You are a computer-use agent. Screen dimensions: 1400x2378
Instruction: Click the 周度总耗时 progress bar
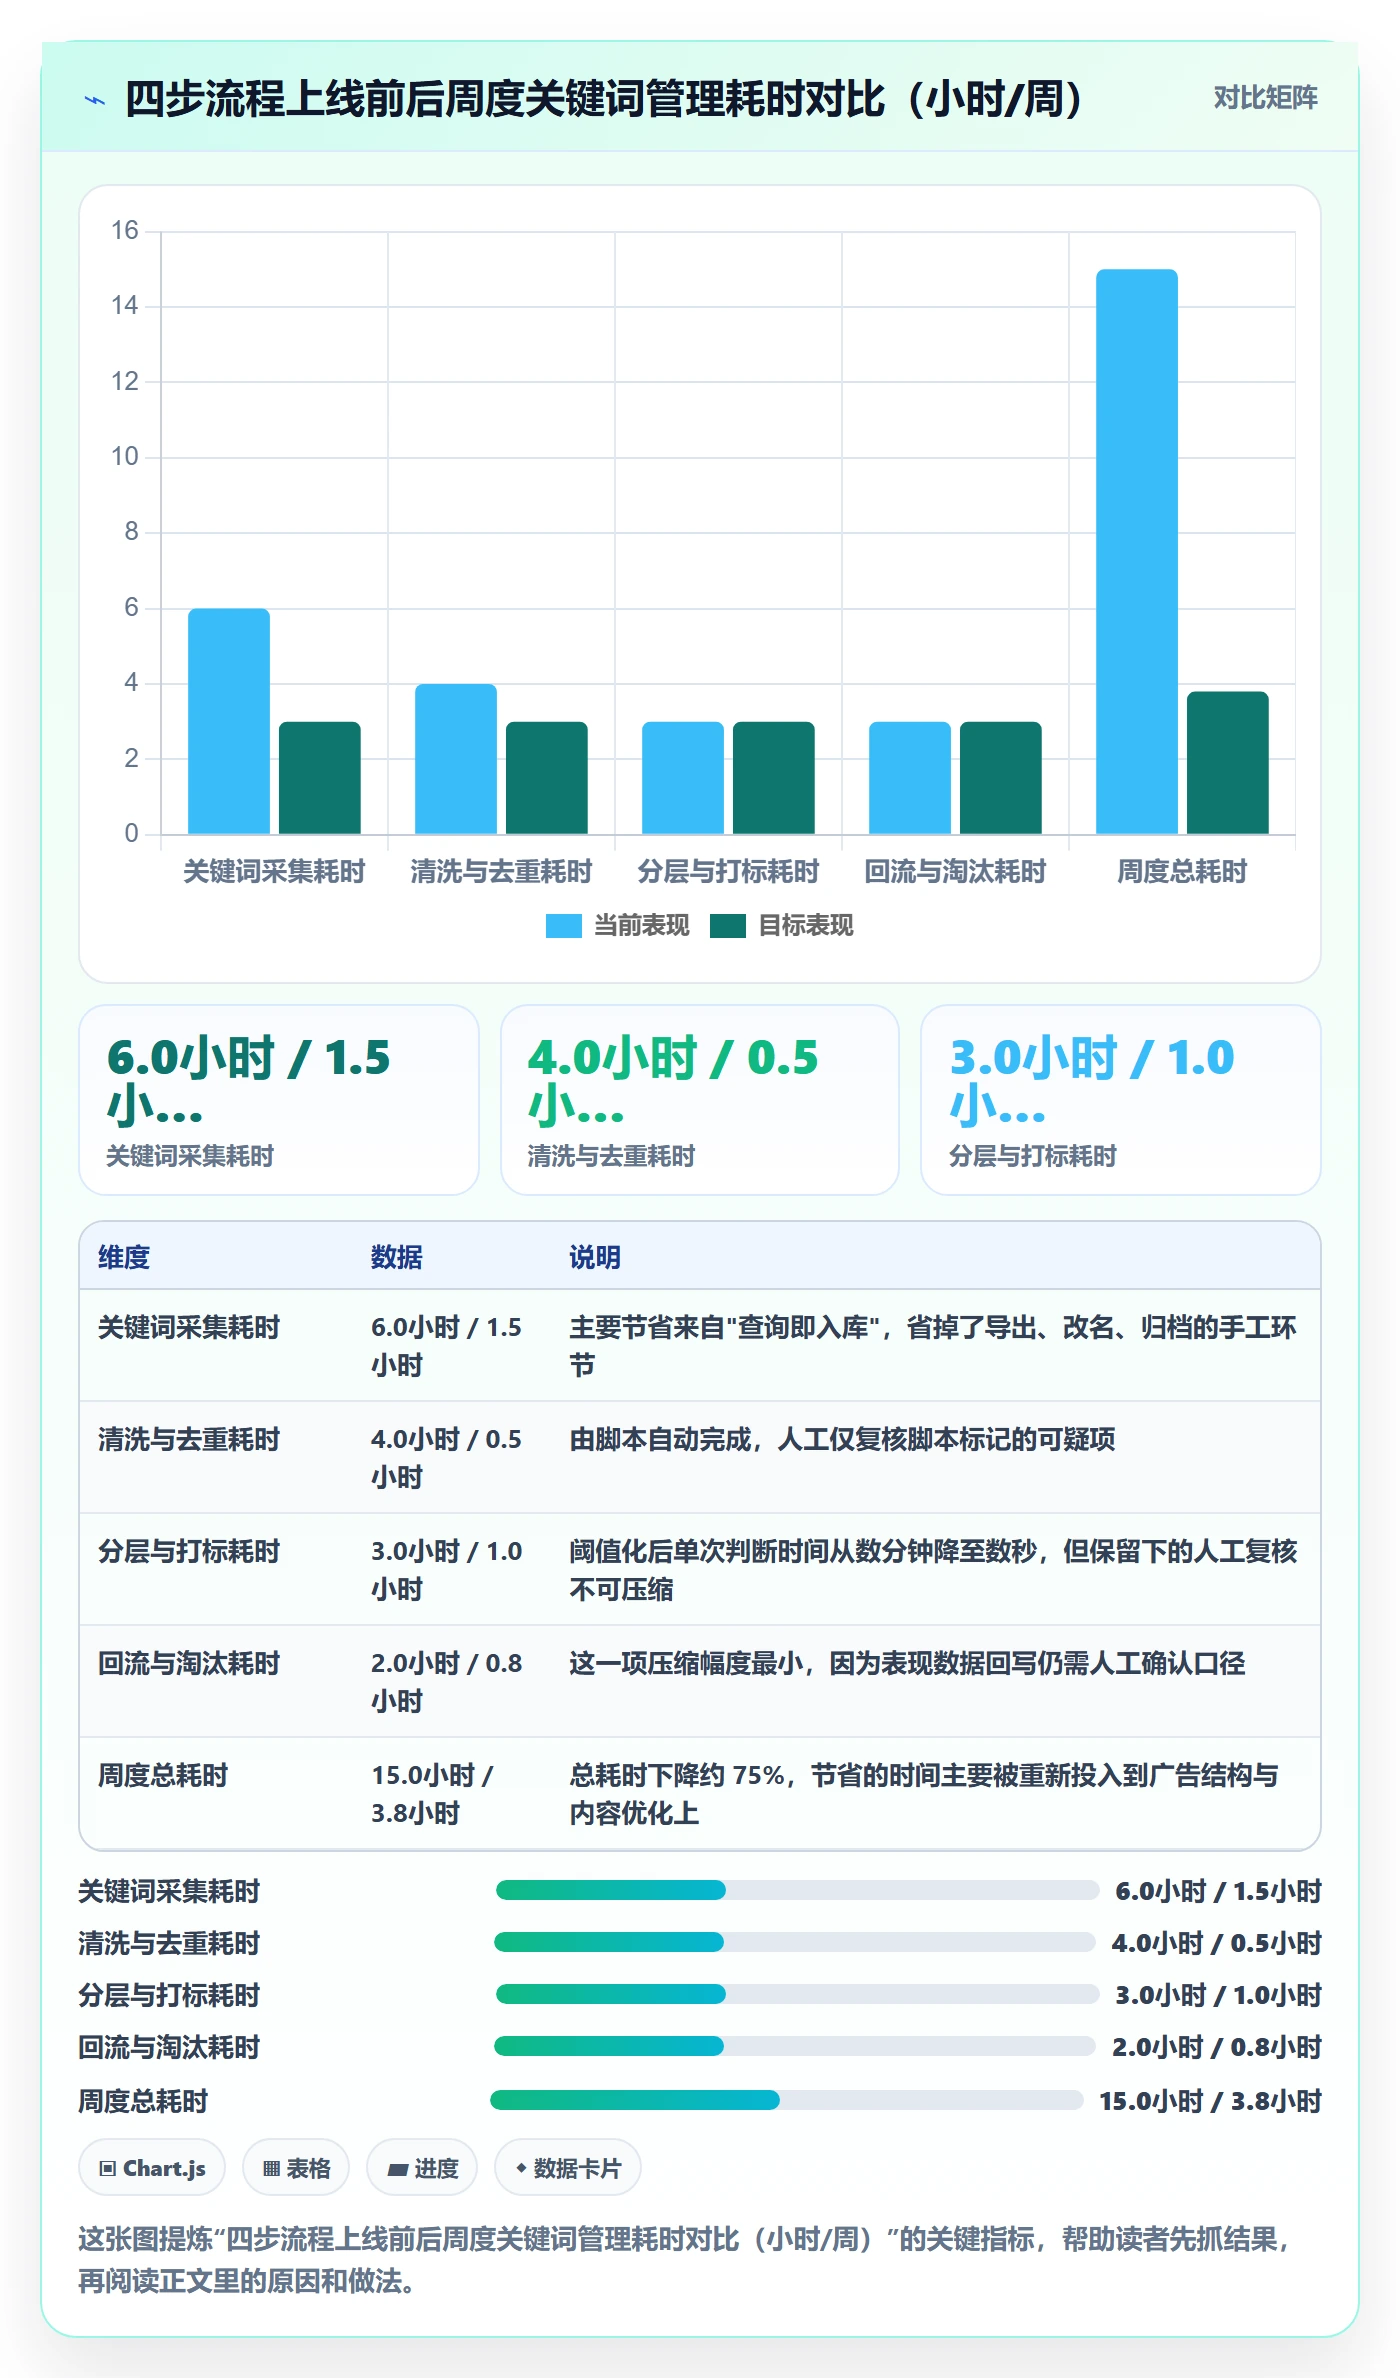click(787, 2100)
